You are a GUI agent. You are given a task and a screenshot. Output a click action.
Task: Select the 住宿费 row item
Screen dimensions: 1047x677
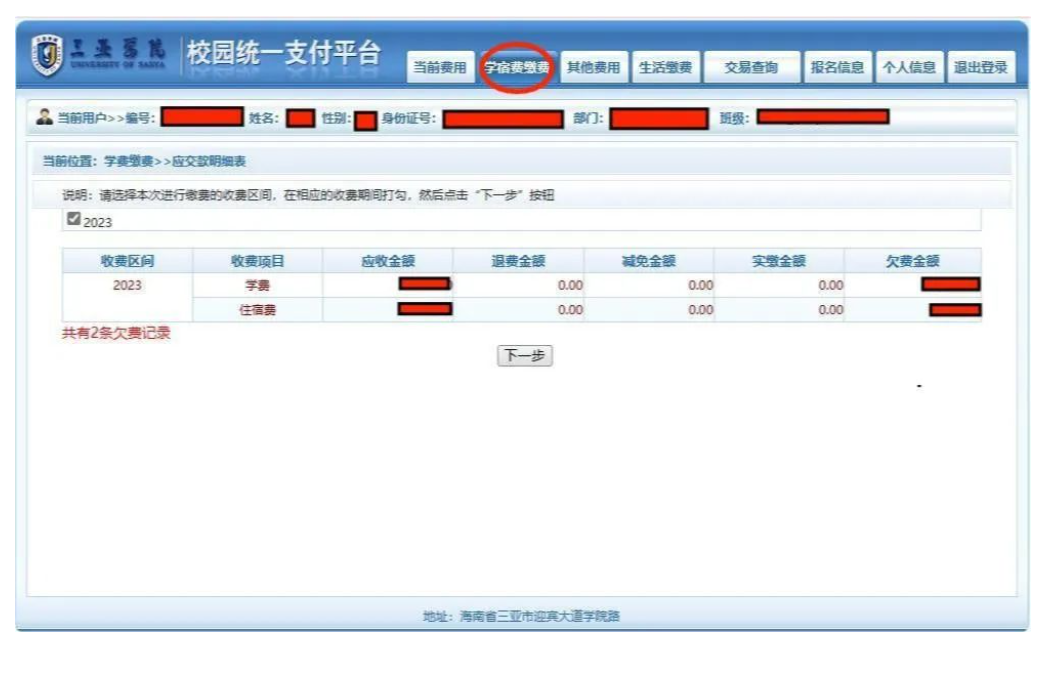(257, 310)
